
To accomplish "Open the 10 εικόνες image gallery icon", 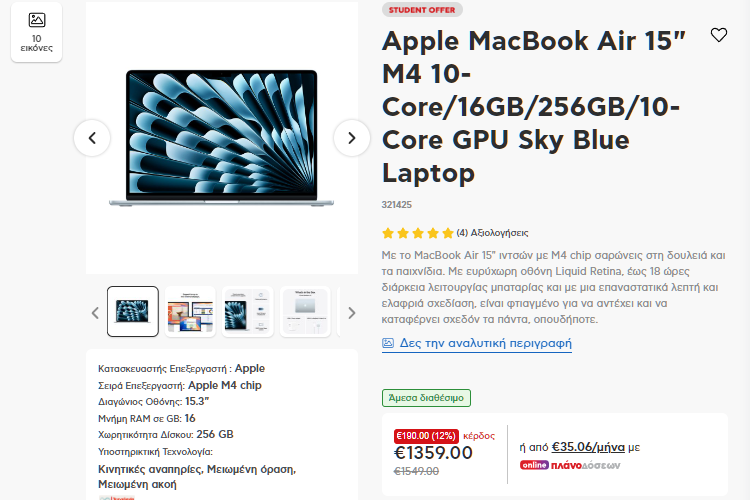I will click(x=36, y=32).
